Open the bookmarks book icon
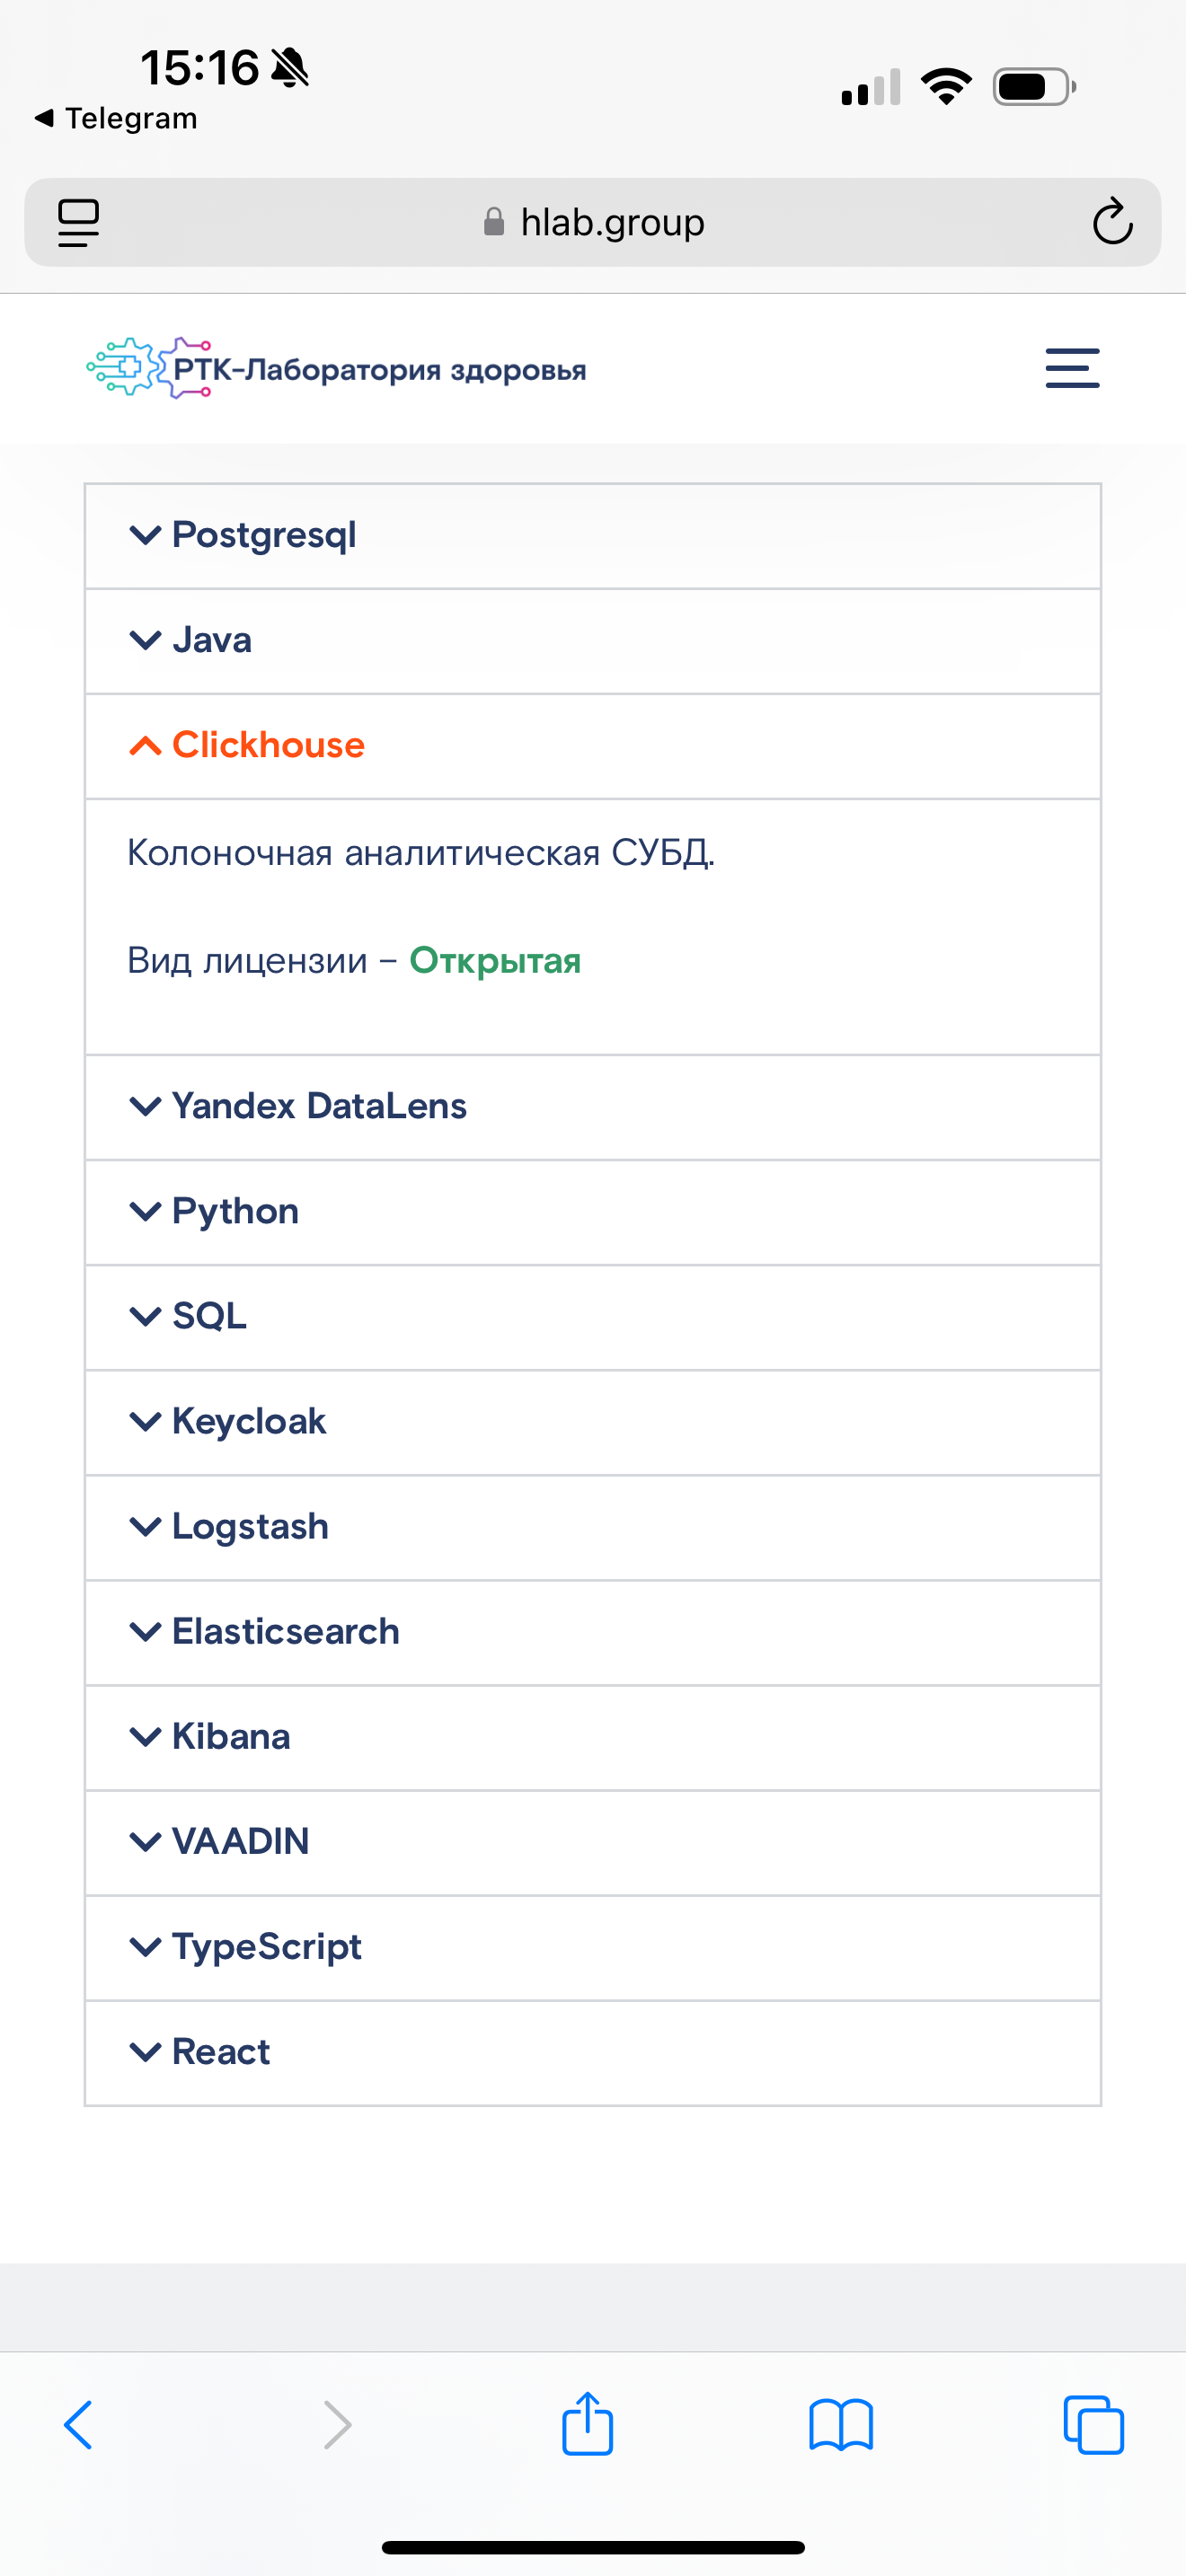The width and height of the screenshot is (1186, 2576). [x=841, y=2425]
